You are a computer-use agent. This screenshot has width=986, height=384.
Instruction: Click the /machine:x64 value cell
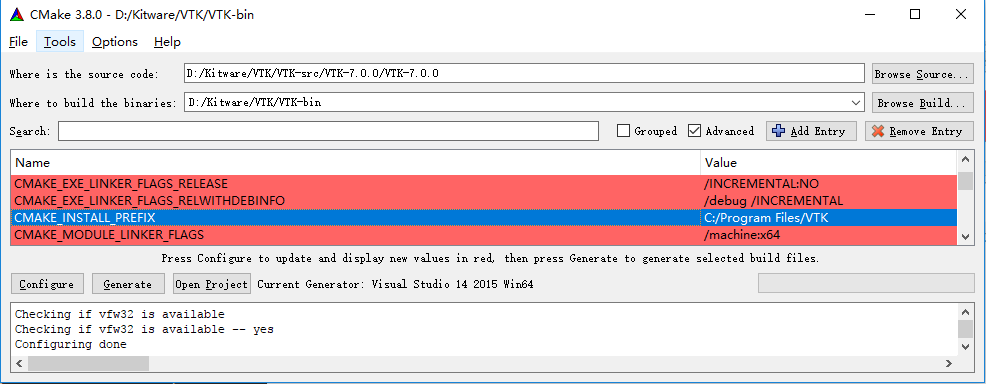(828, 235)
